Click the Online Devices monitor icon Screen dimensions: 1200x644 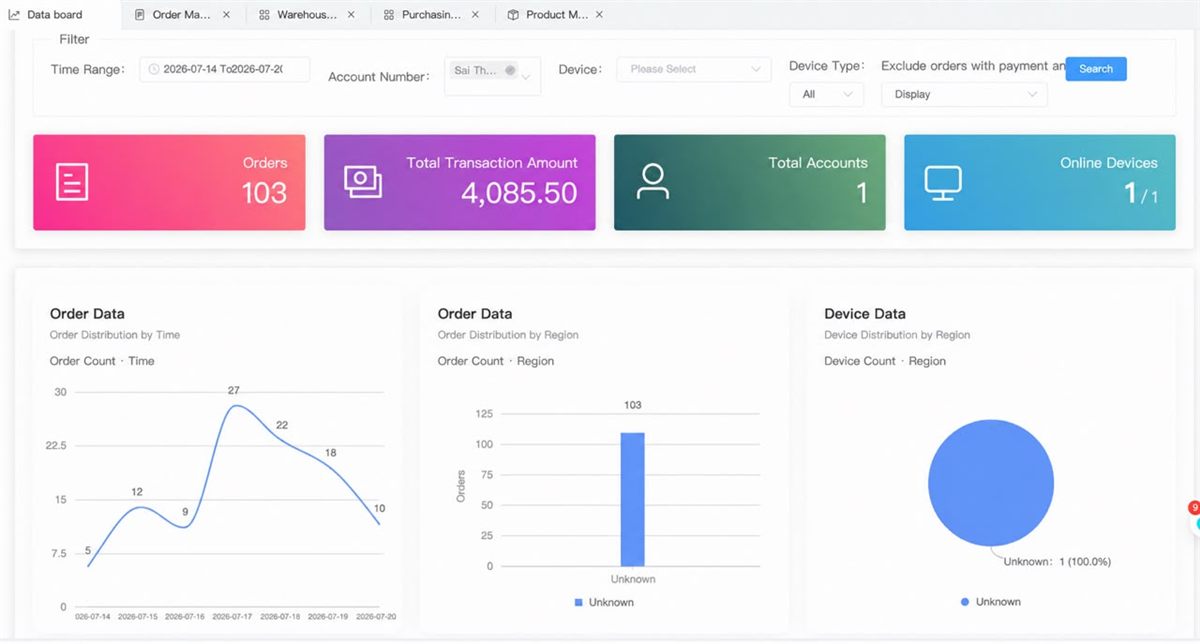point(943,182)
